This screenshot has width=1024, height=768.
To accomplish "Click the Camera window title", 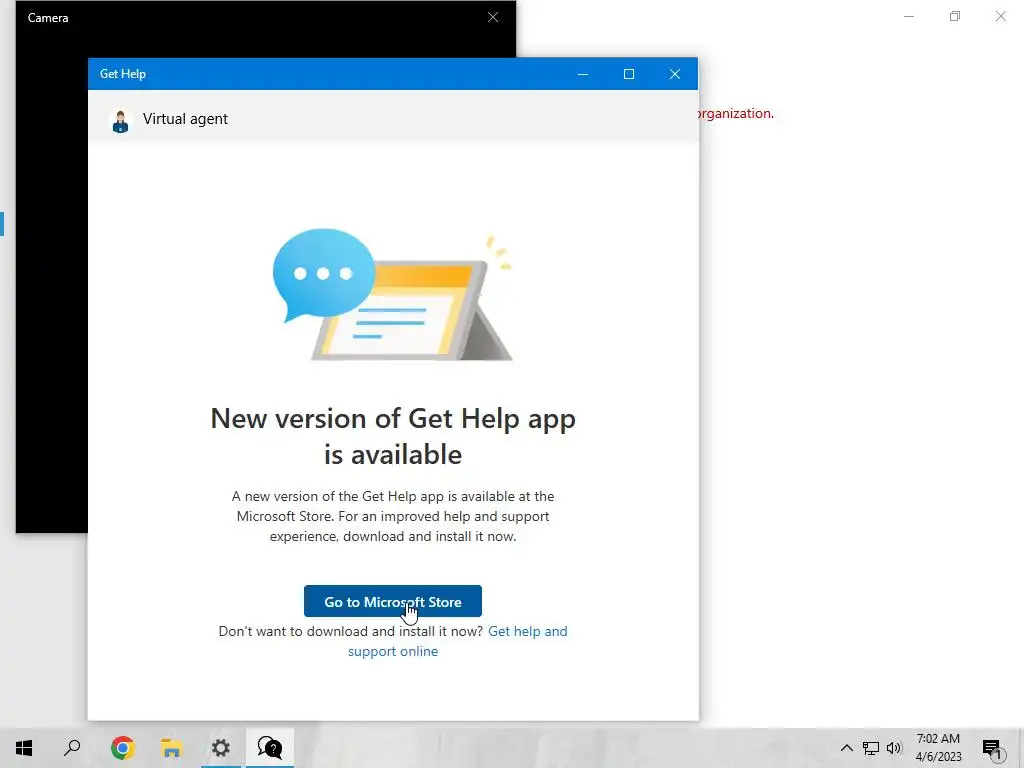I will pos(48,18).
